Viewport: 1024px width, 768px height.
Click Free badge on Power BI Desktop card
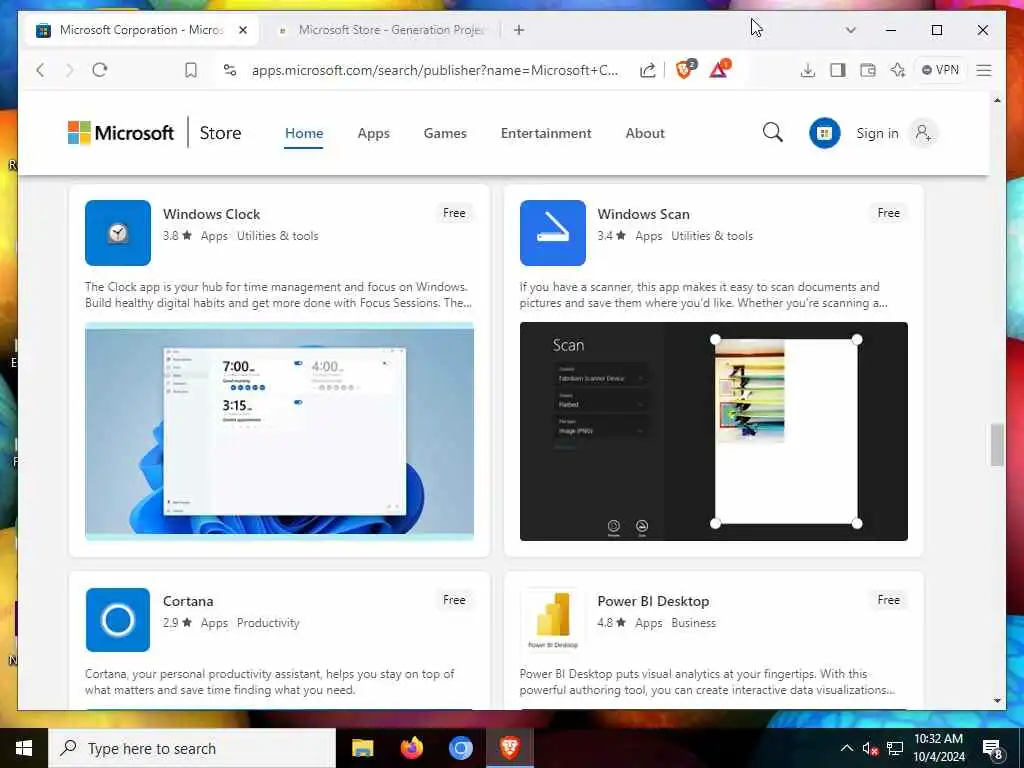point(888,600)
